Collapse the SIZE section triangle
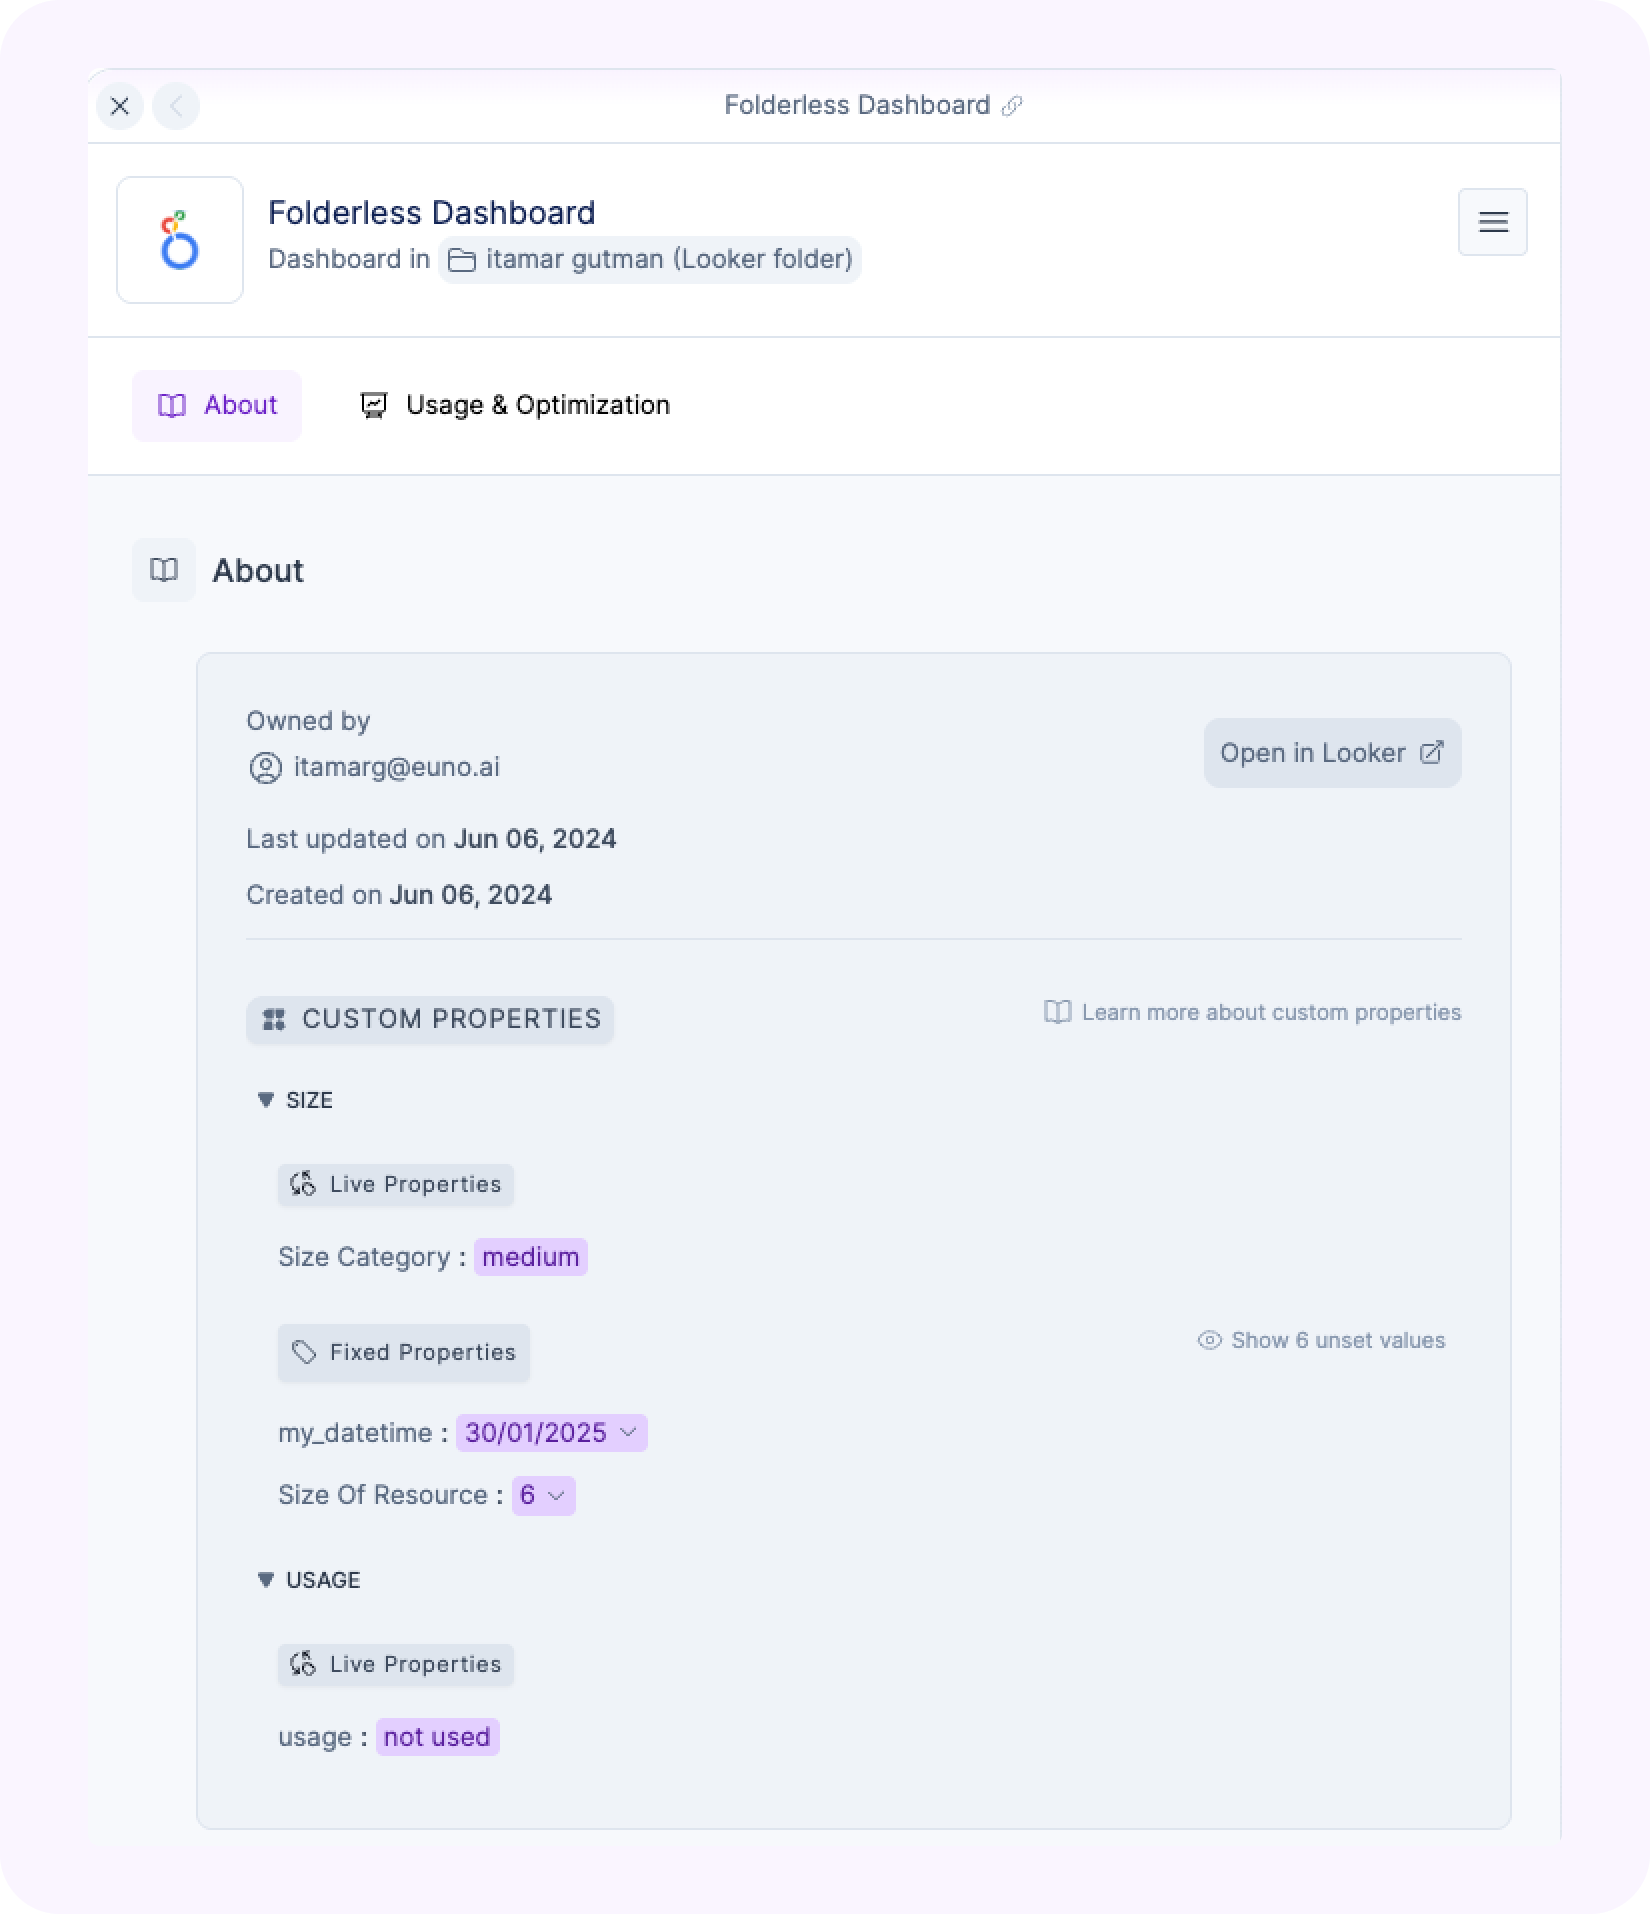The image size is (1650, 1914). point(266,1100)
